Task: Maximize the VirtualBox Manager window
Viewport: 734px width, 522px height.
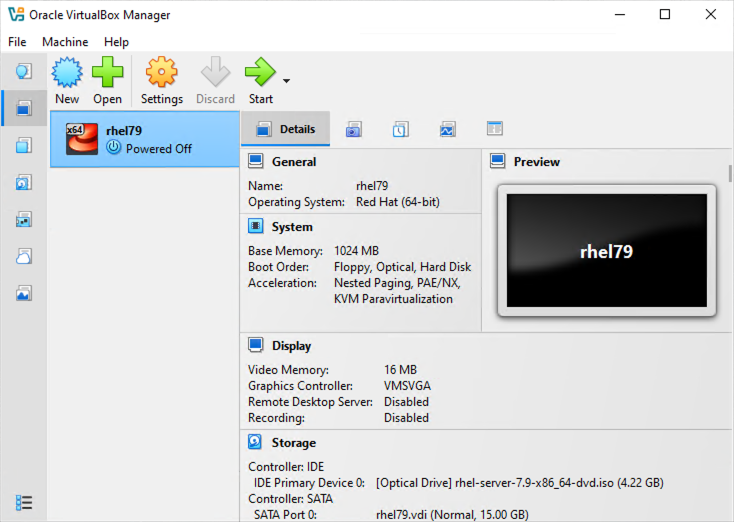Action: [665, 15]
